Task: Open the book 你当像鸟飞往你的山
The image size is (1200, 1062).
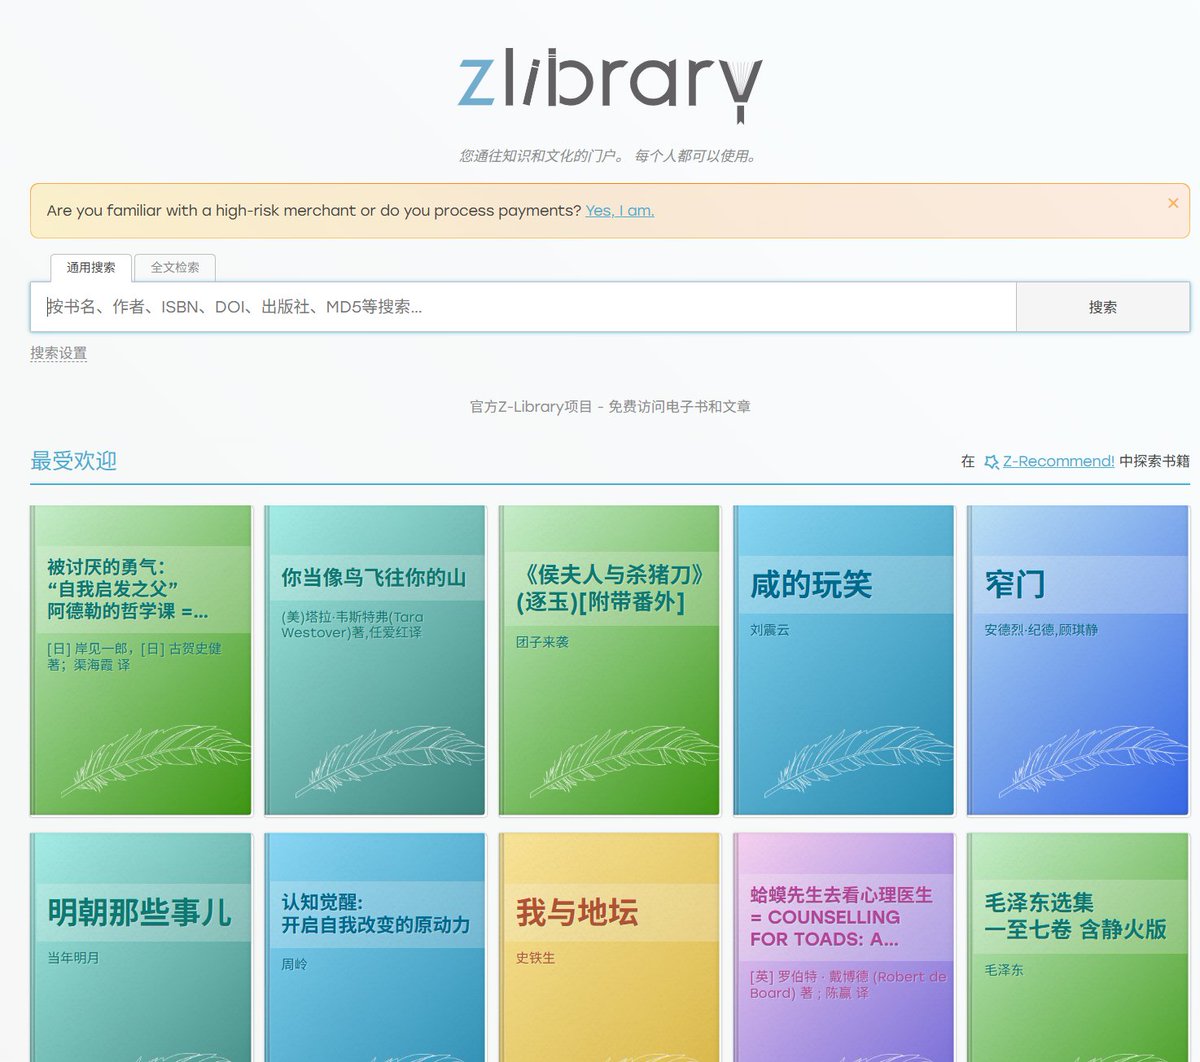Action: pyautogui.click(x=375, y=660)
